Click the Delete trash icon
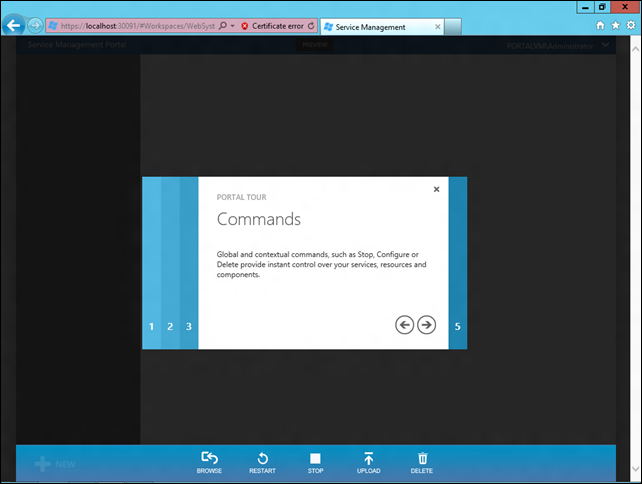Image resolution: width=642 pixels, height=484 pixels. pos(422,458)
